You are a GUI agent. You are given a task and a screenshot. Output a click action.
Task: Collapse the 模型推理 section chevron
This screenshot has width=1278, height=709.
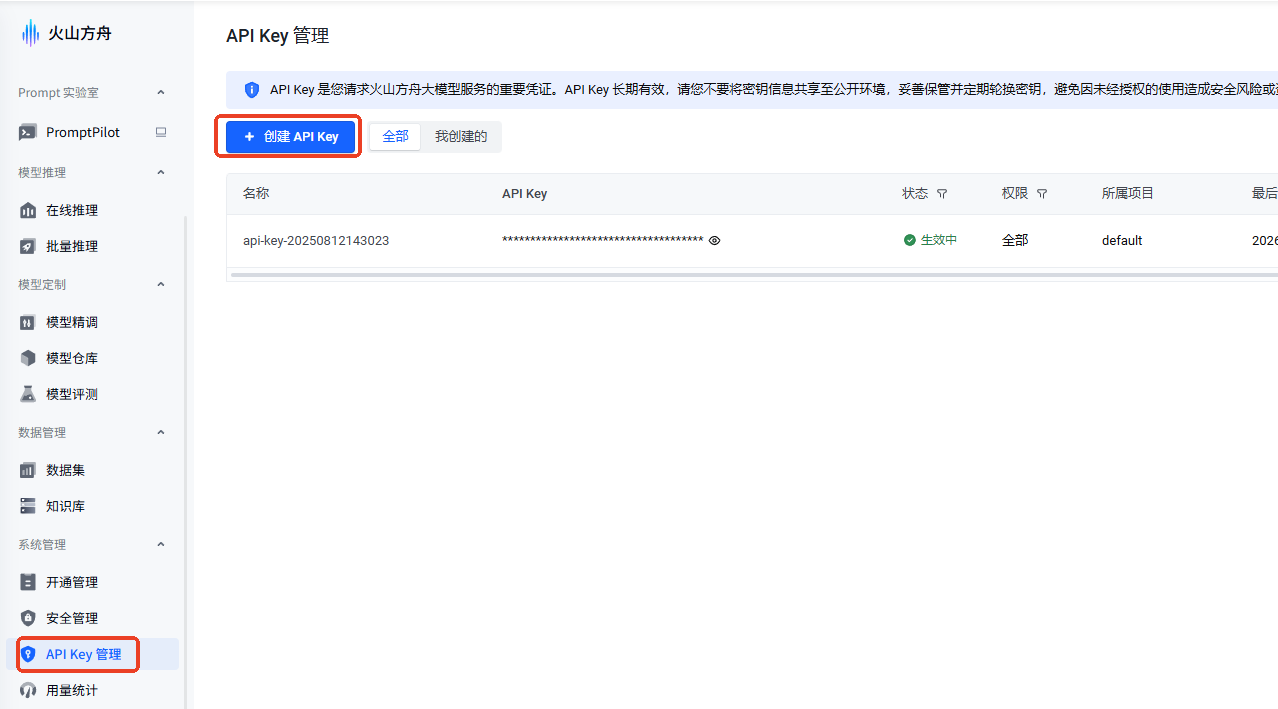coord(161,172)
